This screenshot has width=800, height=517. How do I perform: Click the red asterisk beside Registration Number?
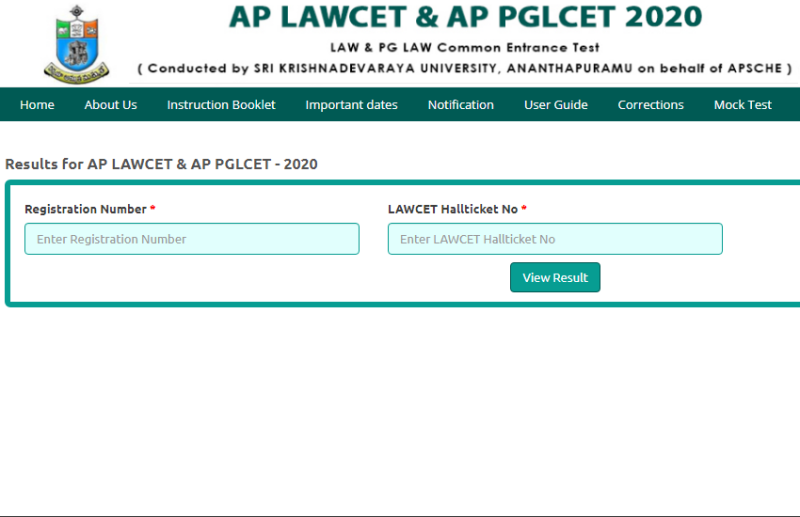point(153,209)
